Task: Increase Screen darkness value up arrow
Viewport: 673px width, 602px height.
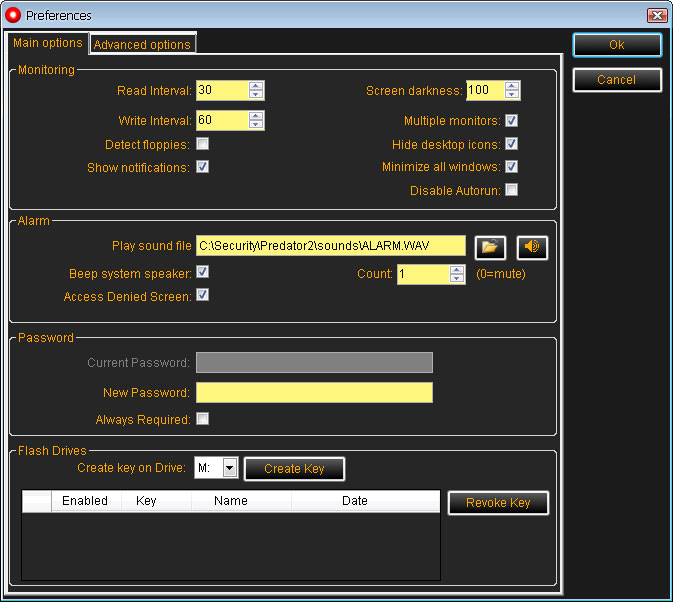Action: click(513, 86)
